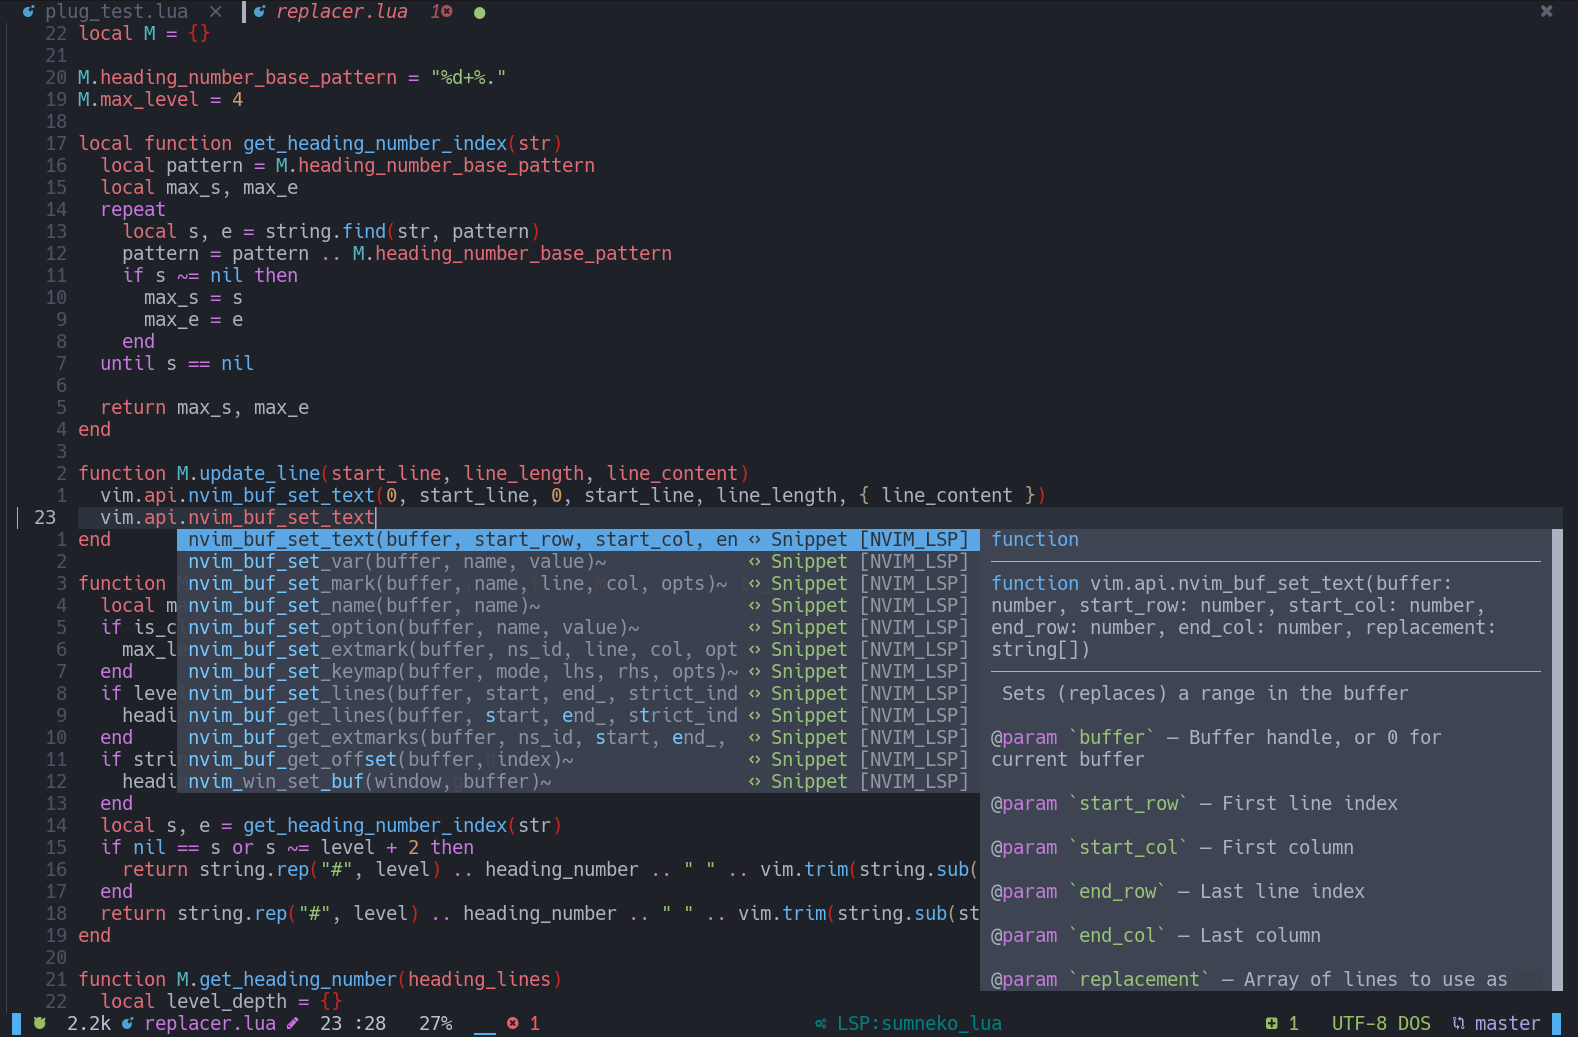Pick nvim_win_set_buf in the completion popup
This screenshot has width=1578, height=1037.
578,781
